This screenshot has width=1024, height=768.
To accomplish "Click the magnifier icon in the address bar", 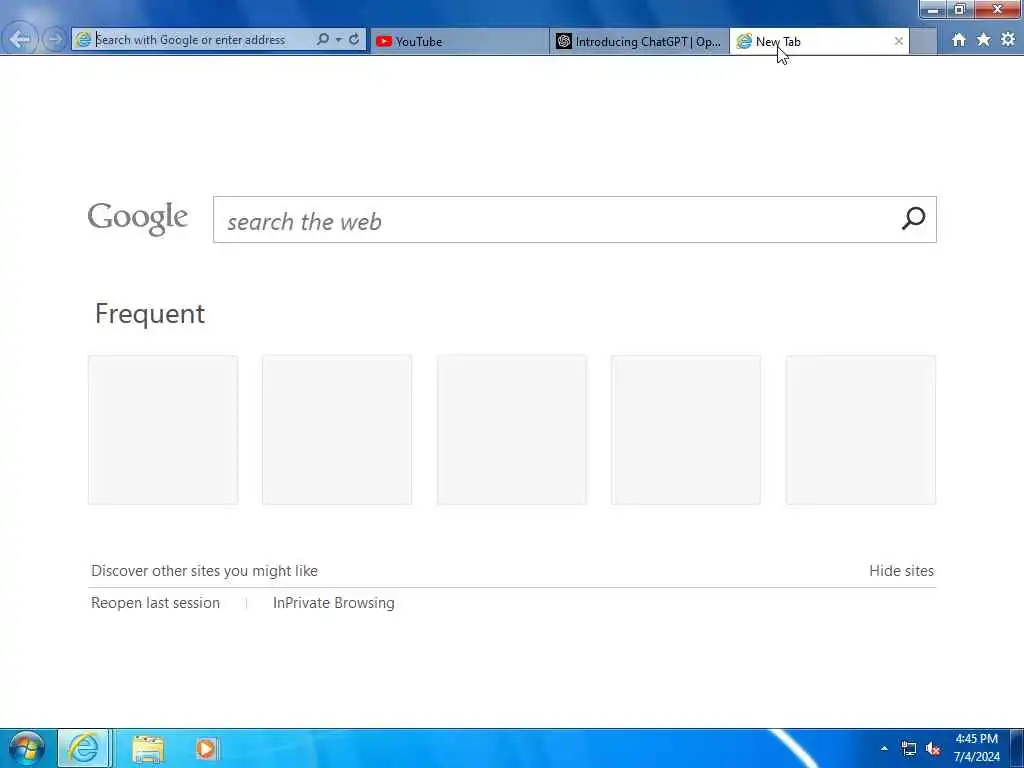I will (323, 39).
